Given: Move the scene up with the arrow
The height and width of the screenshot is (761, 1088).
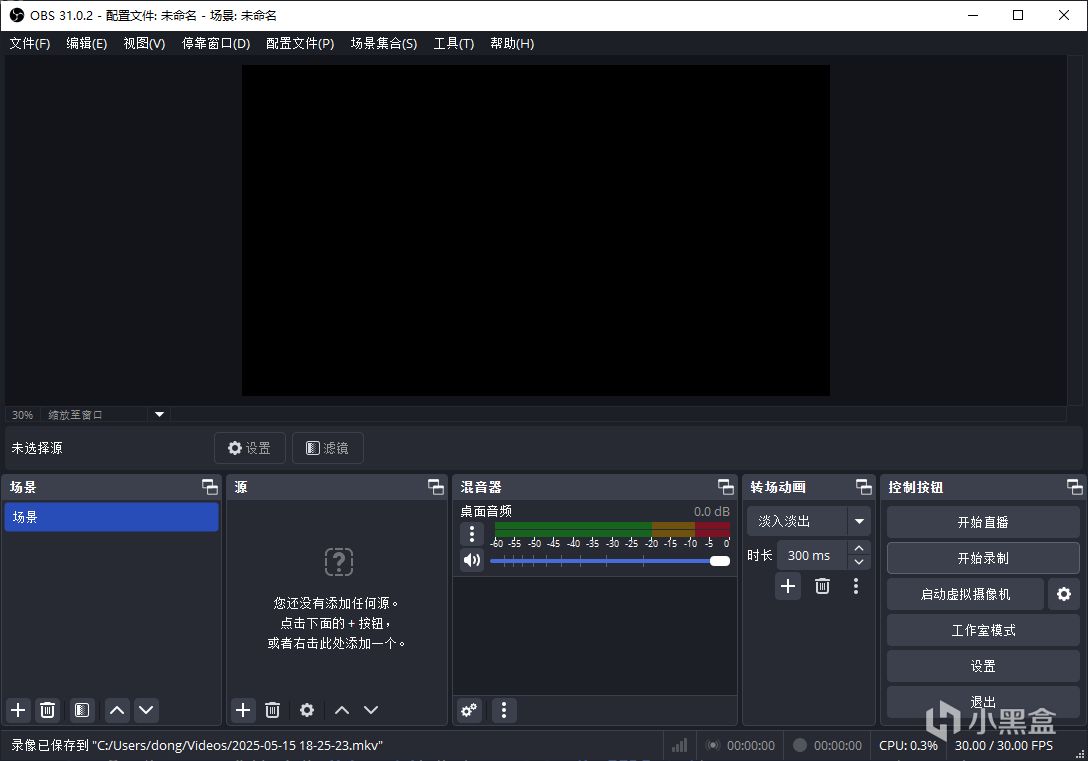Looking at the screenshot, I should tap(117, 710).
